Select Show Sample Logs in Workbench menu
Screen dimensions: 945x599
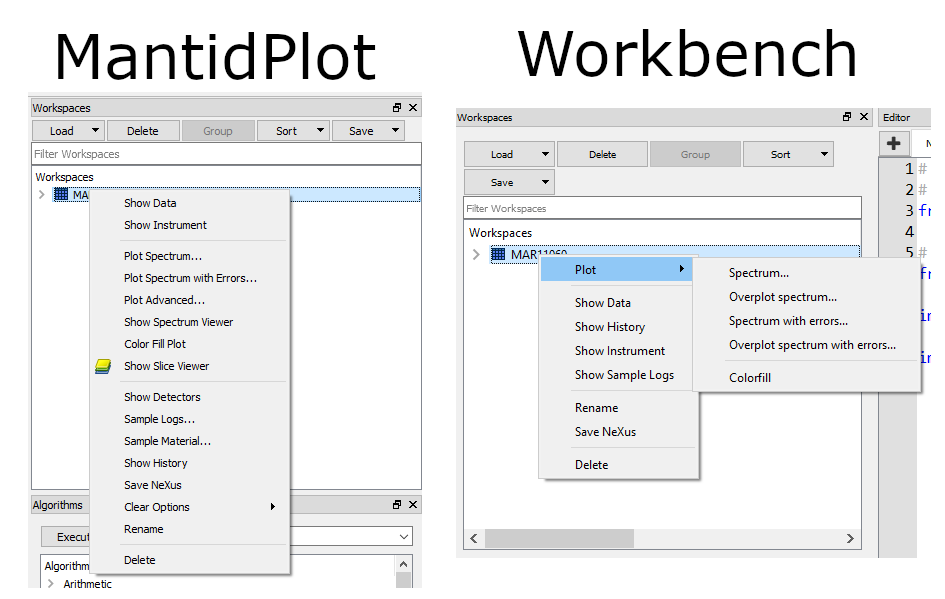click(x=624, y=375)
